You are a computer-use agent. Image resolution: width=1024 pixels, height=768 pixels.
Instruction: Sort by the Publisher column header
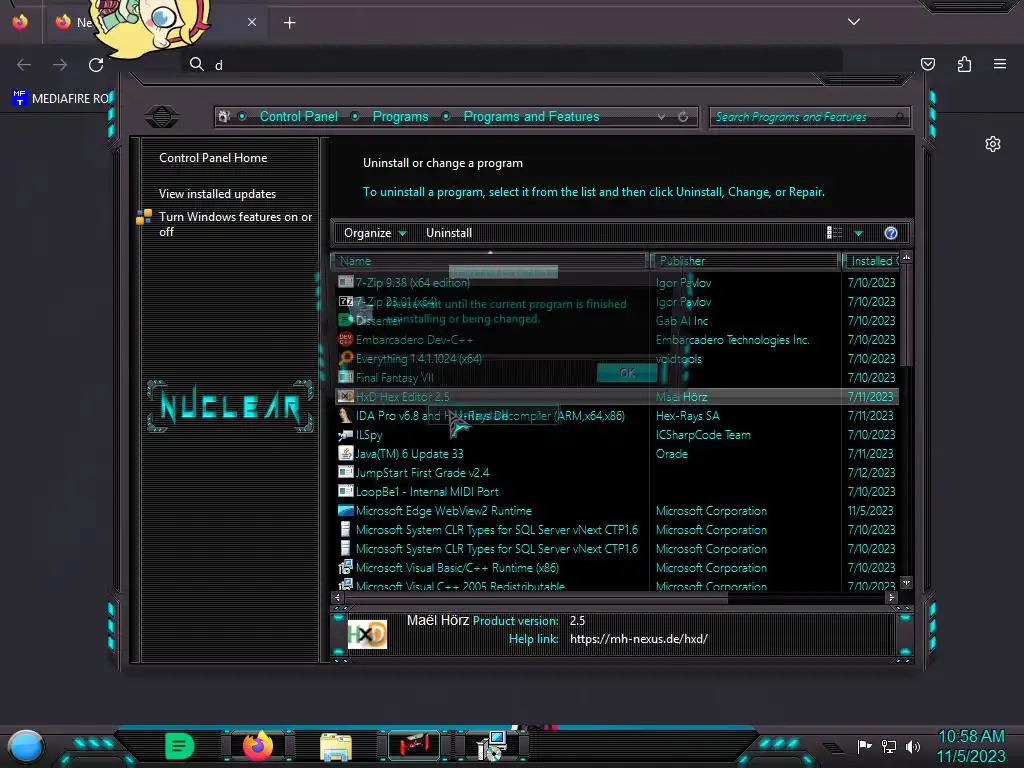tap(744, 261)
